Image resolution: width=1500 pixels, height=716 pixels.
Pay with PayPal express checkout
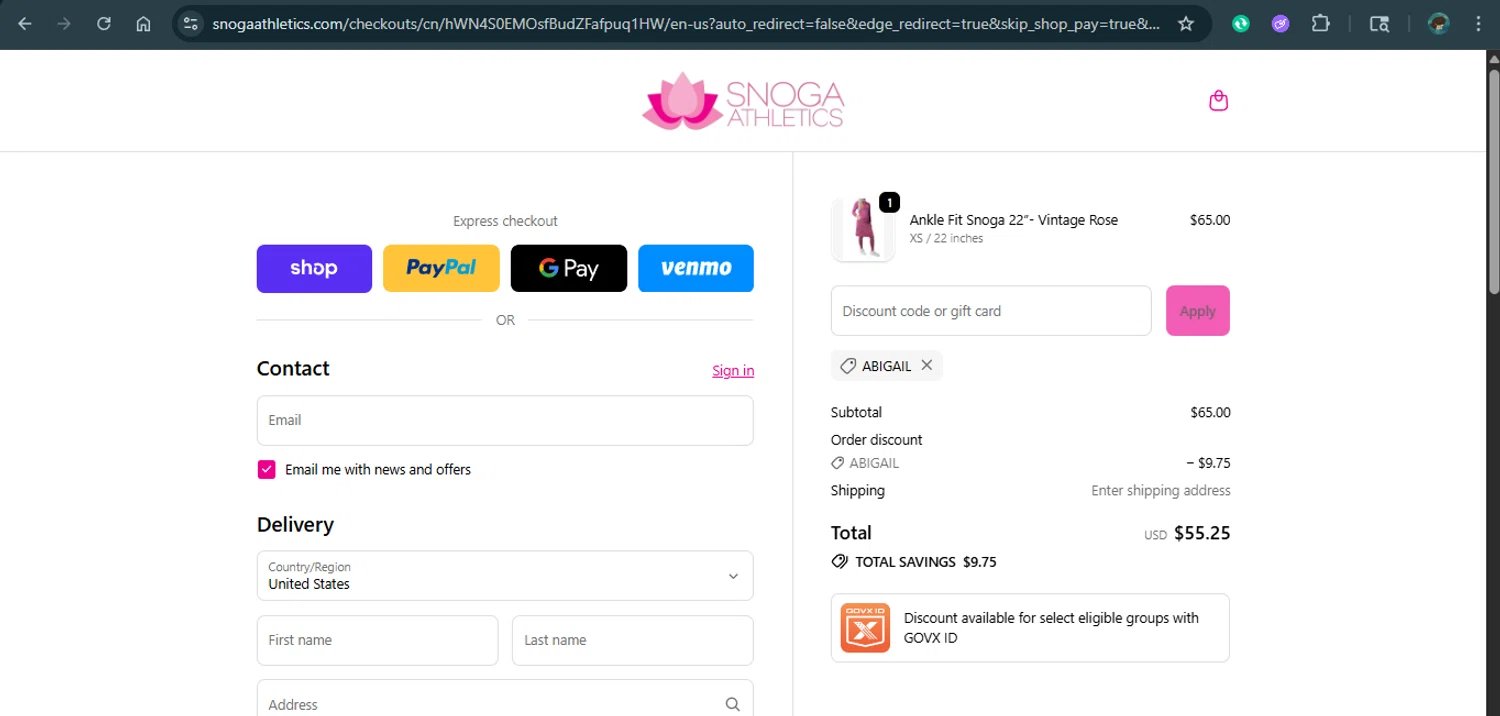pos(441,269)
